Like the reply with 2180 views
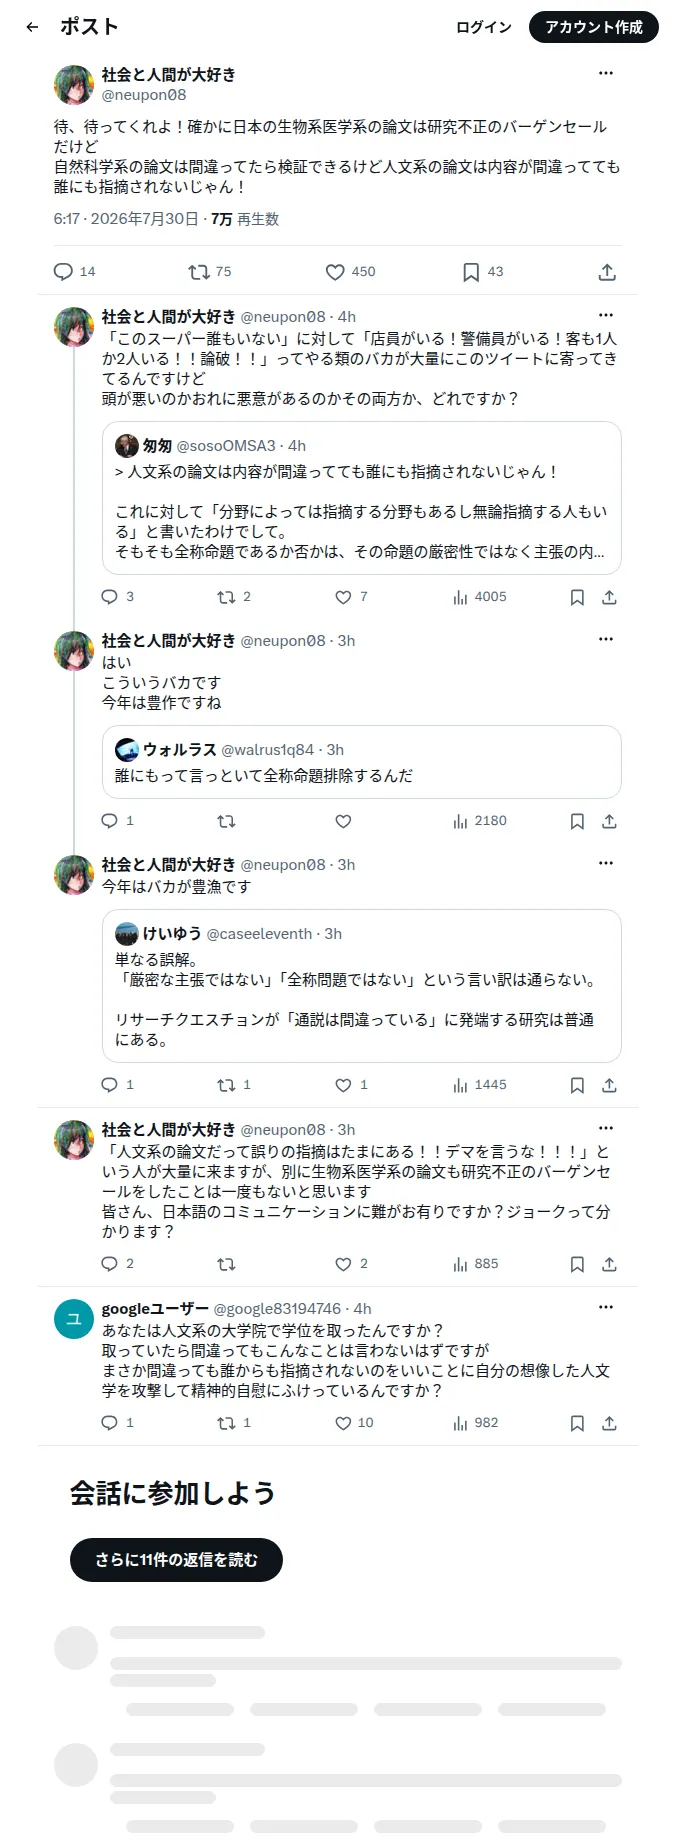Screen dimensions: 675x1848 [x=343, y=821]
